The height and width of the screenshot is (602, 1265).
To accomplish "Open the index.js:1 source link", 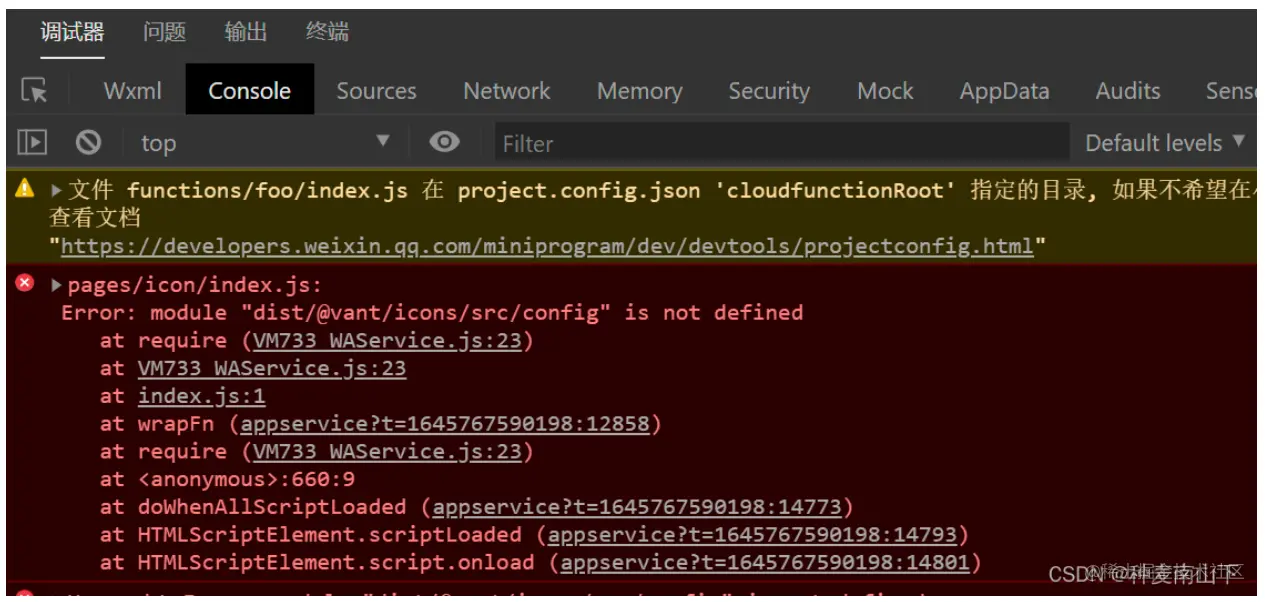I will (x=202, y=396).
